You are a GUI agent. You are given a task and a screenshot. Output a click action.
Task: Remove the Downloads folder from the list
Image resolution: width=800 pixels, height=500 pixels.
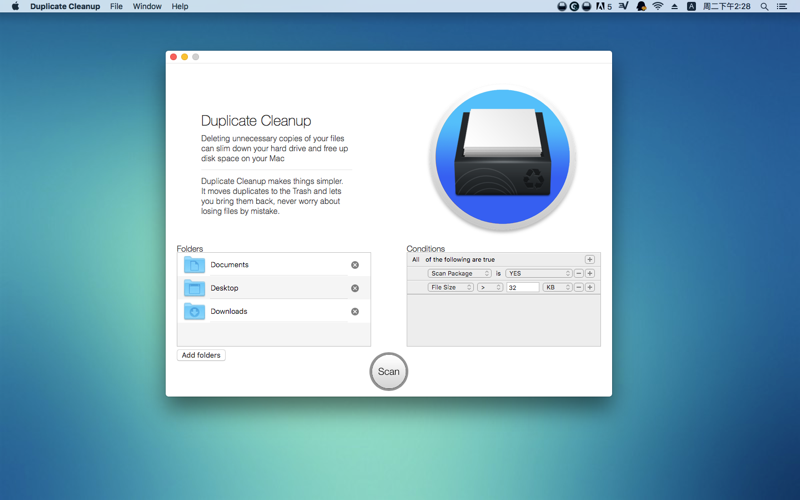(x=355, y=312)
